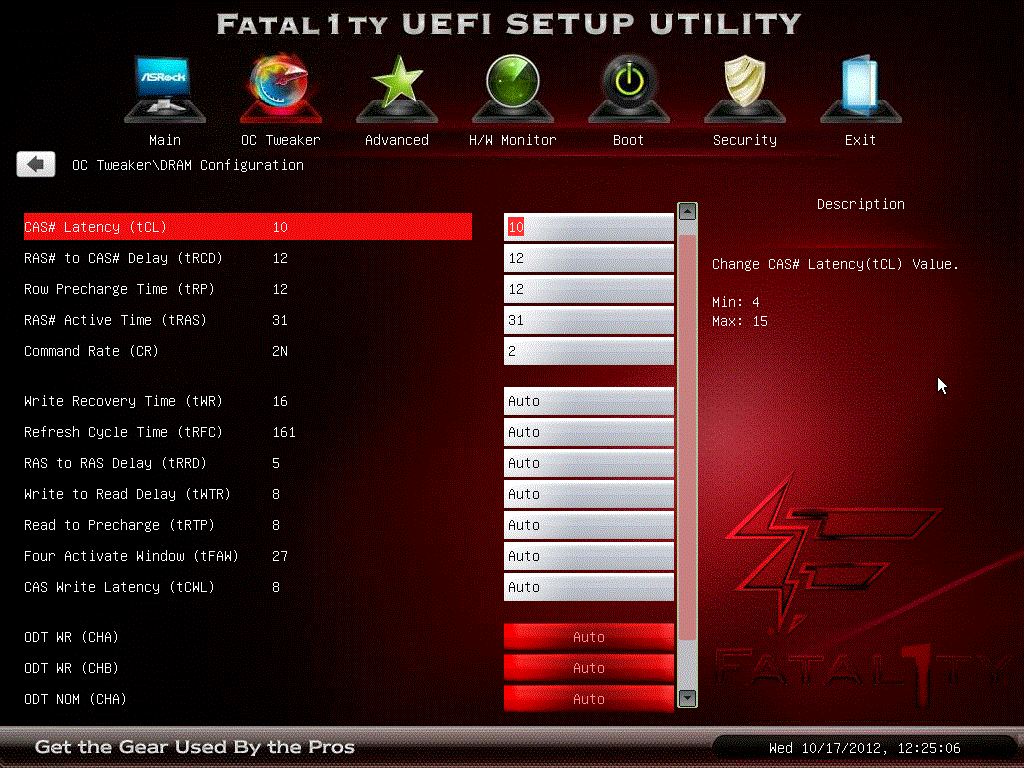This screenshot has width=1024, height=768.
Task: Select the Boot power icon
Action: point(629,89)
